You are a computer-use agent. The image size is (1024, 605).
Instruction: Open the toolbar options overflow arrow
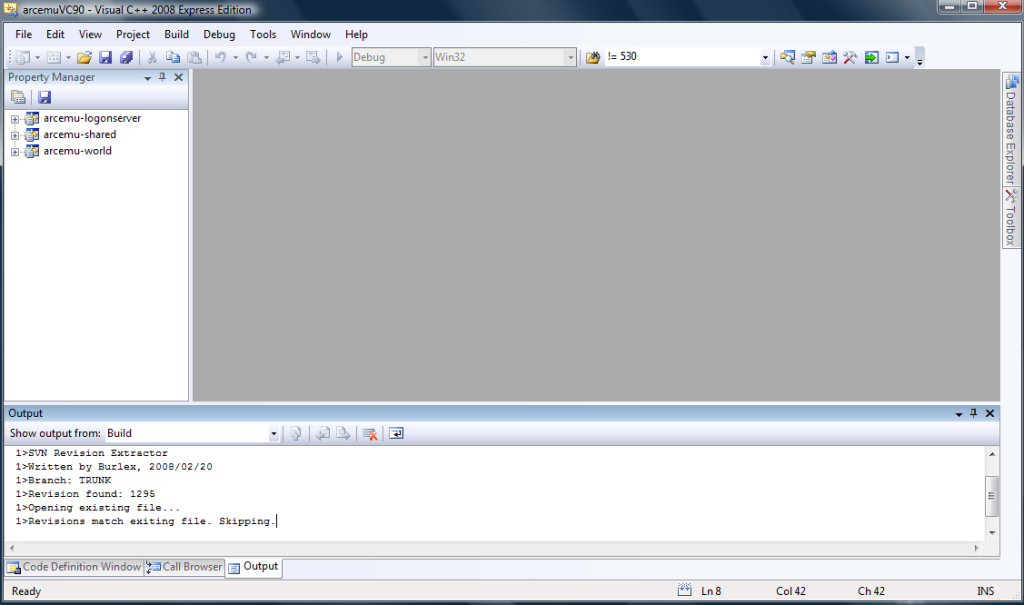pos(920,58)
